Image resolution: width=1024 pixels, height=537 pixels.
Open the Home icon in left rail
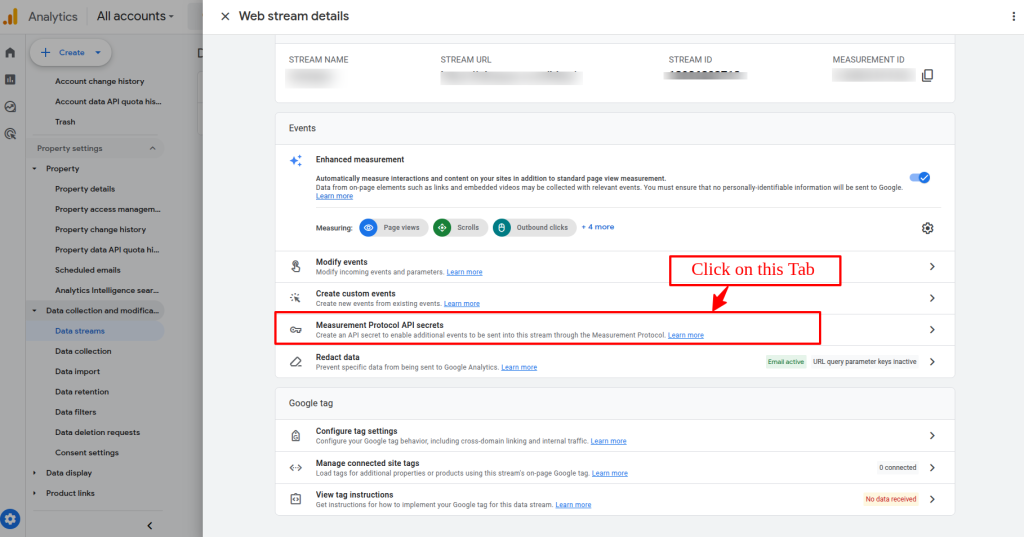click(10, 53)
